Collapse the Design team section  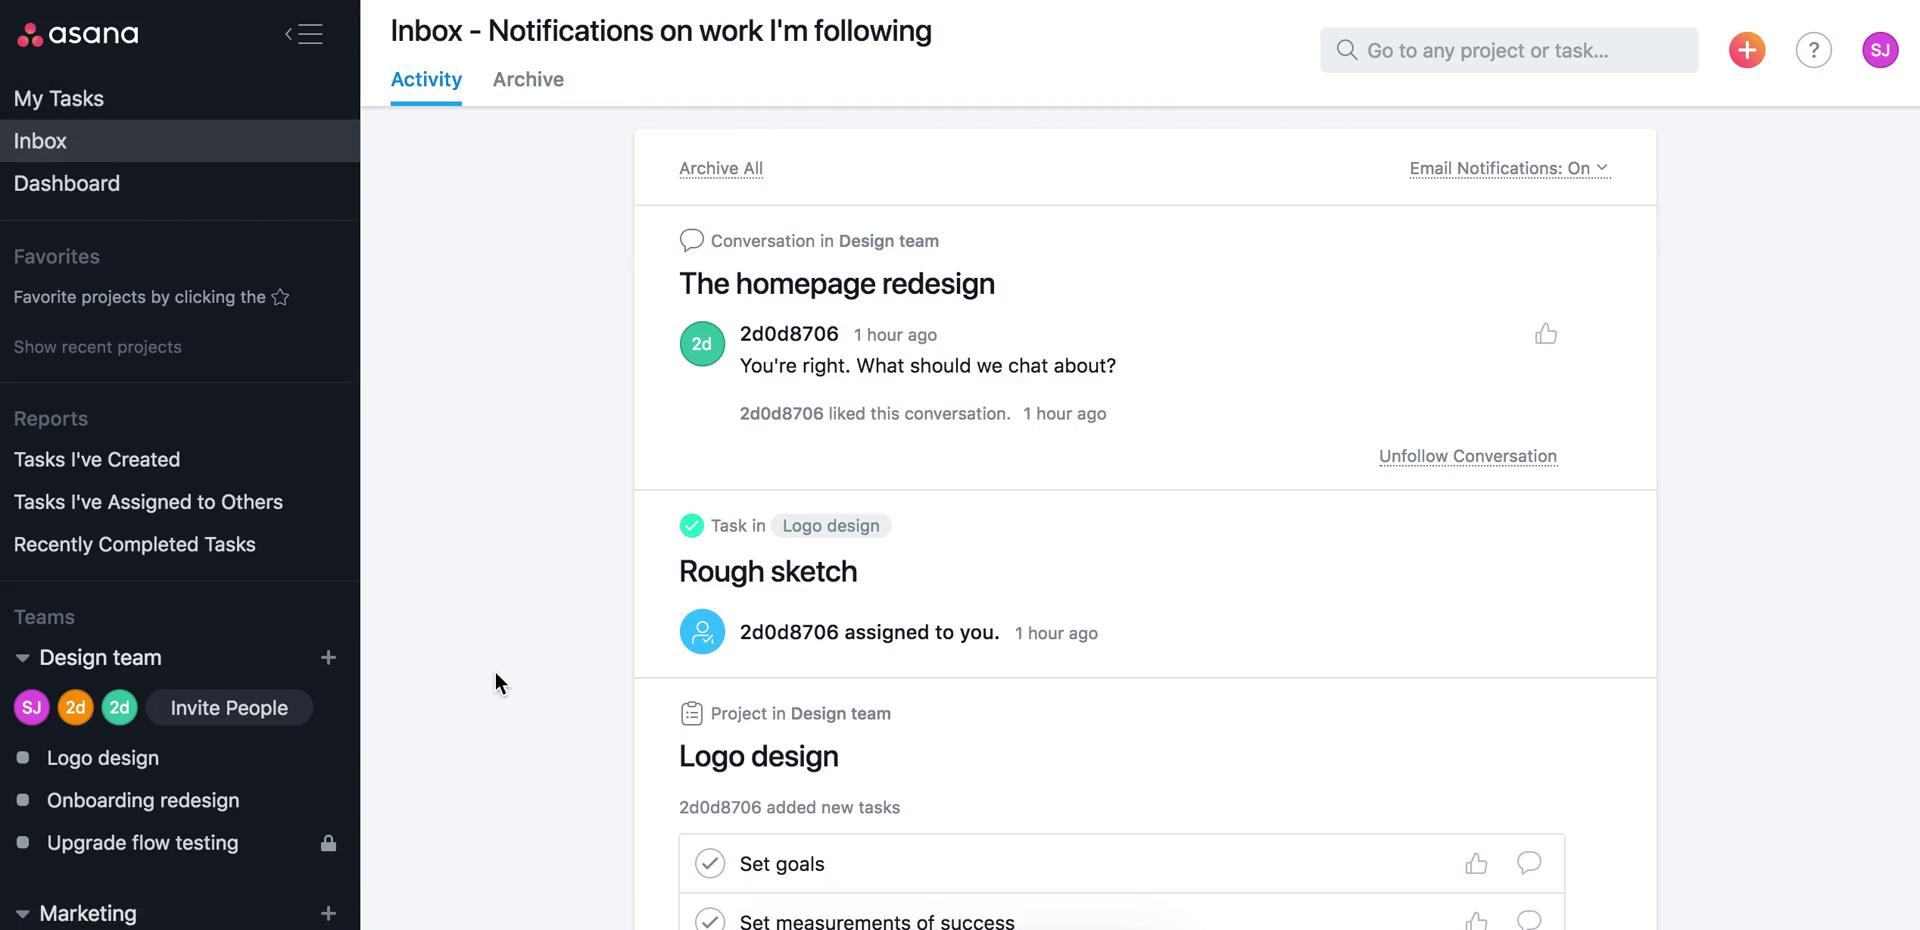tap(22, 658)
